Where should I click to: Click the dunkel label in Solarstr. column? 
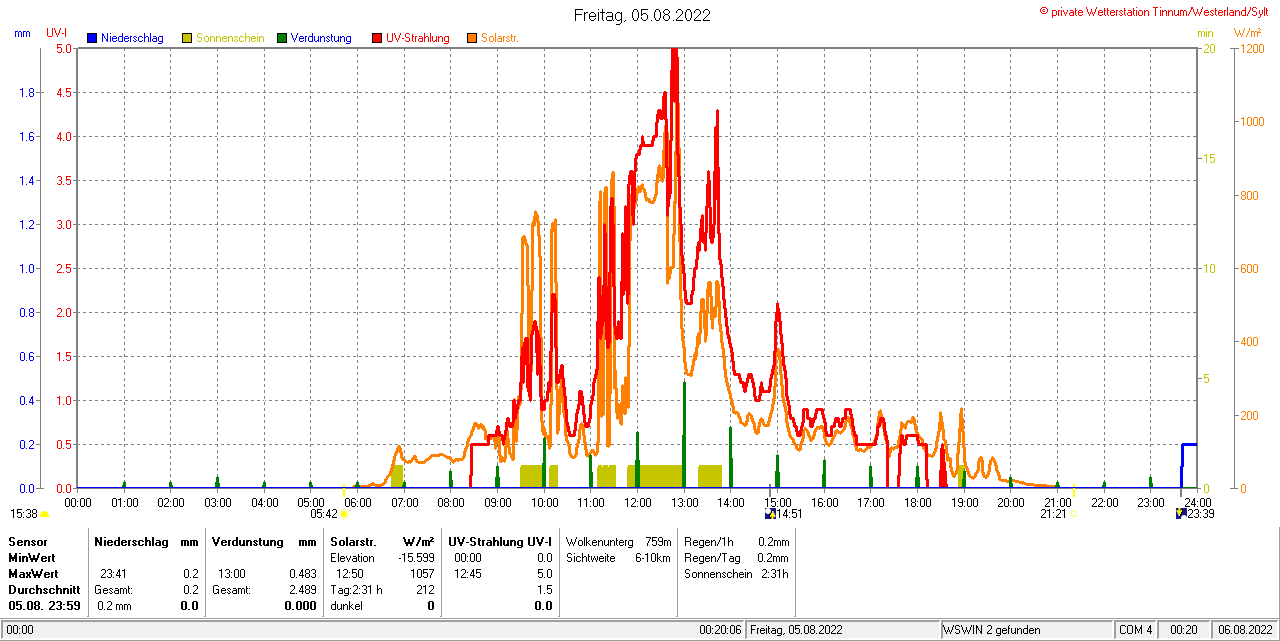346,605
